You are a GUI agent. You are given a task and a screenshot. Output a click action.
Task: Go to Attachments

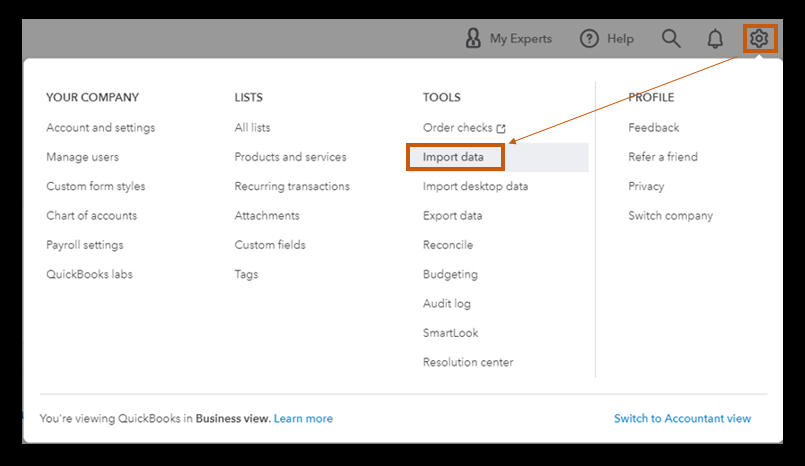coord(266,215)
